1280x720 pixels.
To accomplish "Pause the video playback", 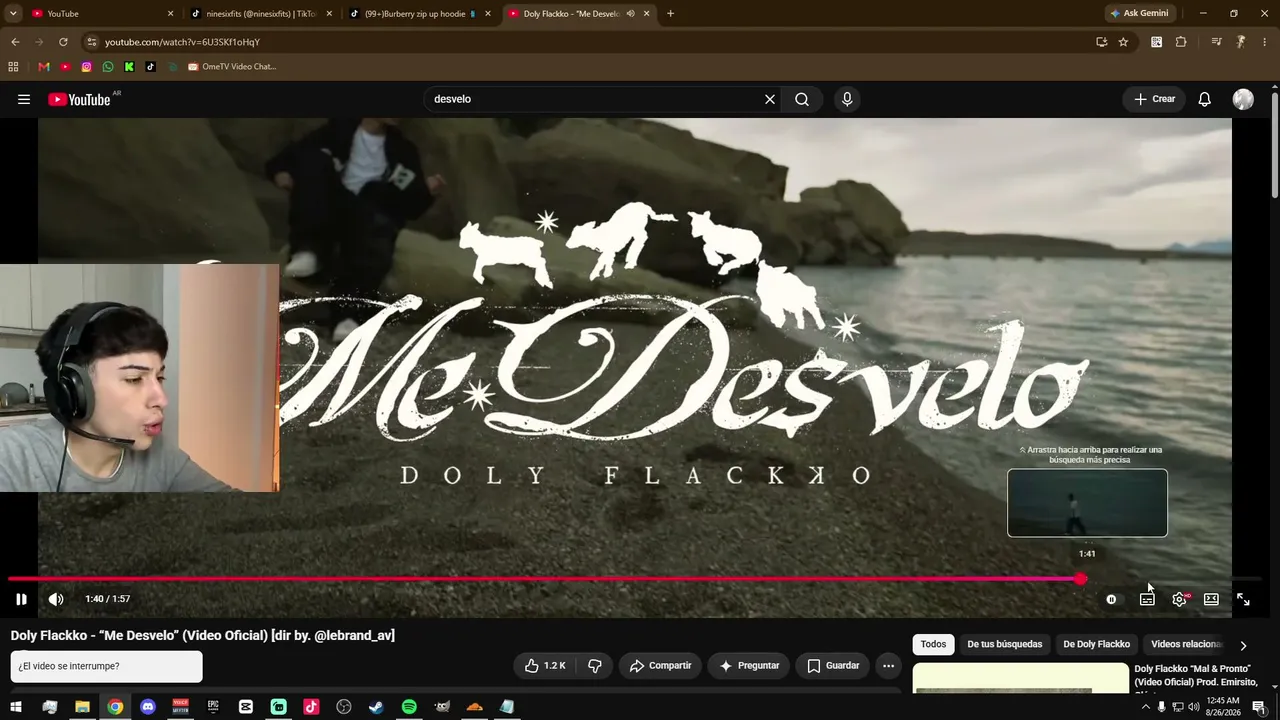I will click(21, 599).
